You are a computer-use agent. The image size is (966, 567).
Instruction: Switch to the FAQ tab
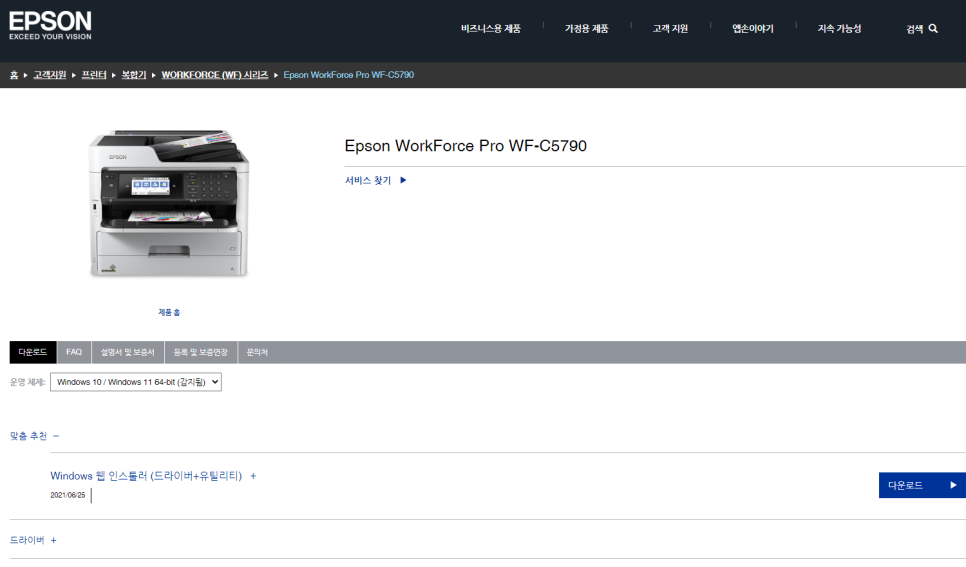coord(74,352)
